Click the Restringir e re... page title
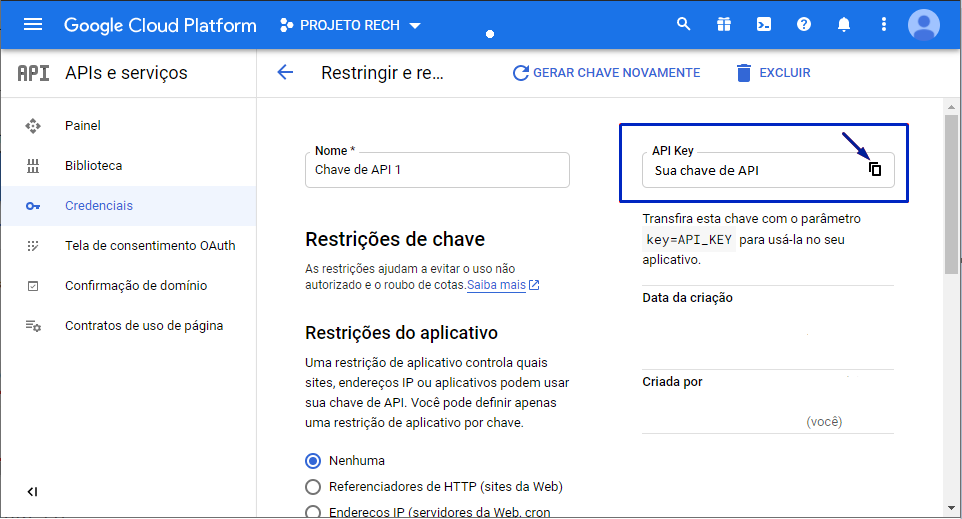Image resolution: width=962 pixels, height=519 pixels. point(382,73)
